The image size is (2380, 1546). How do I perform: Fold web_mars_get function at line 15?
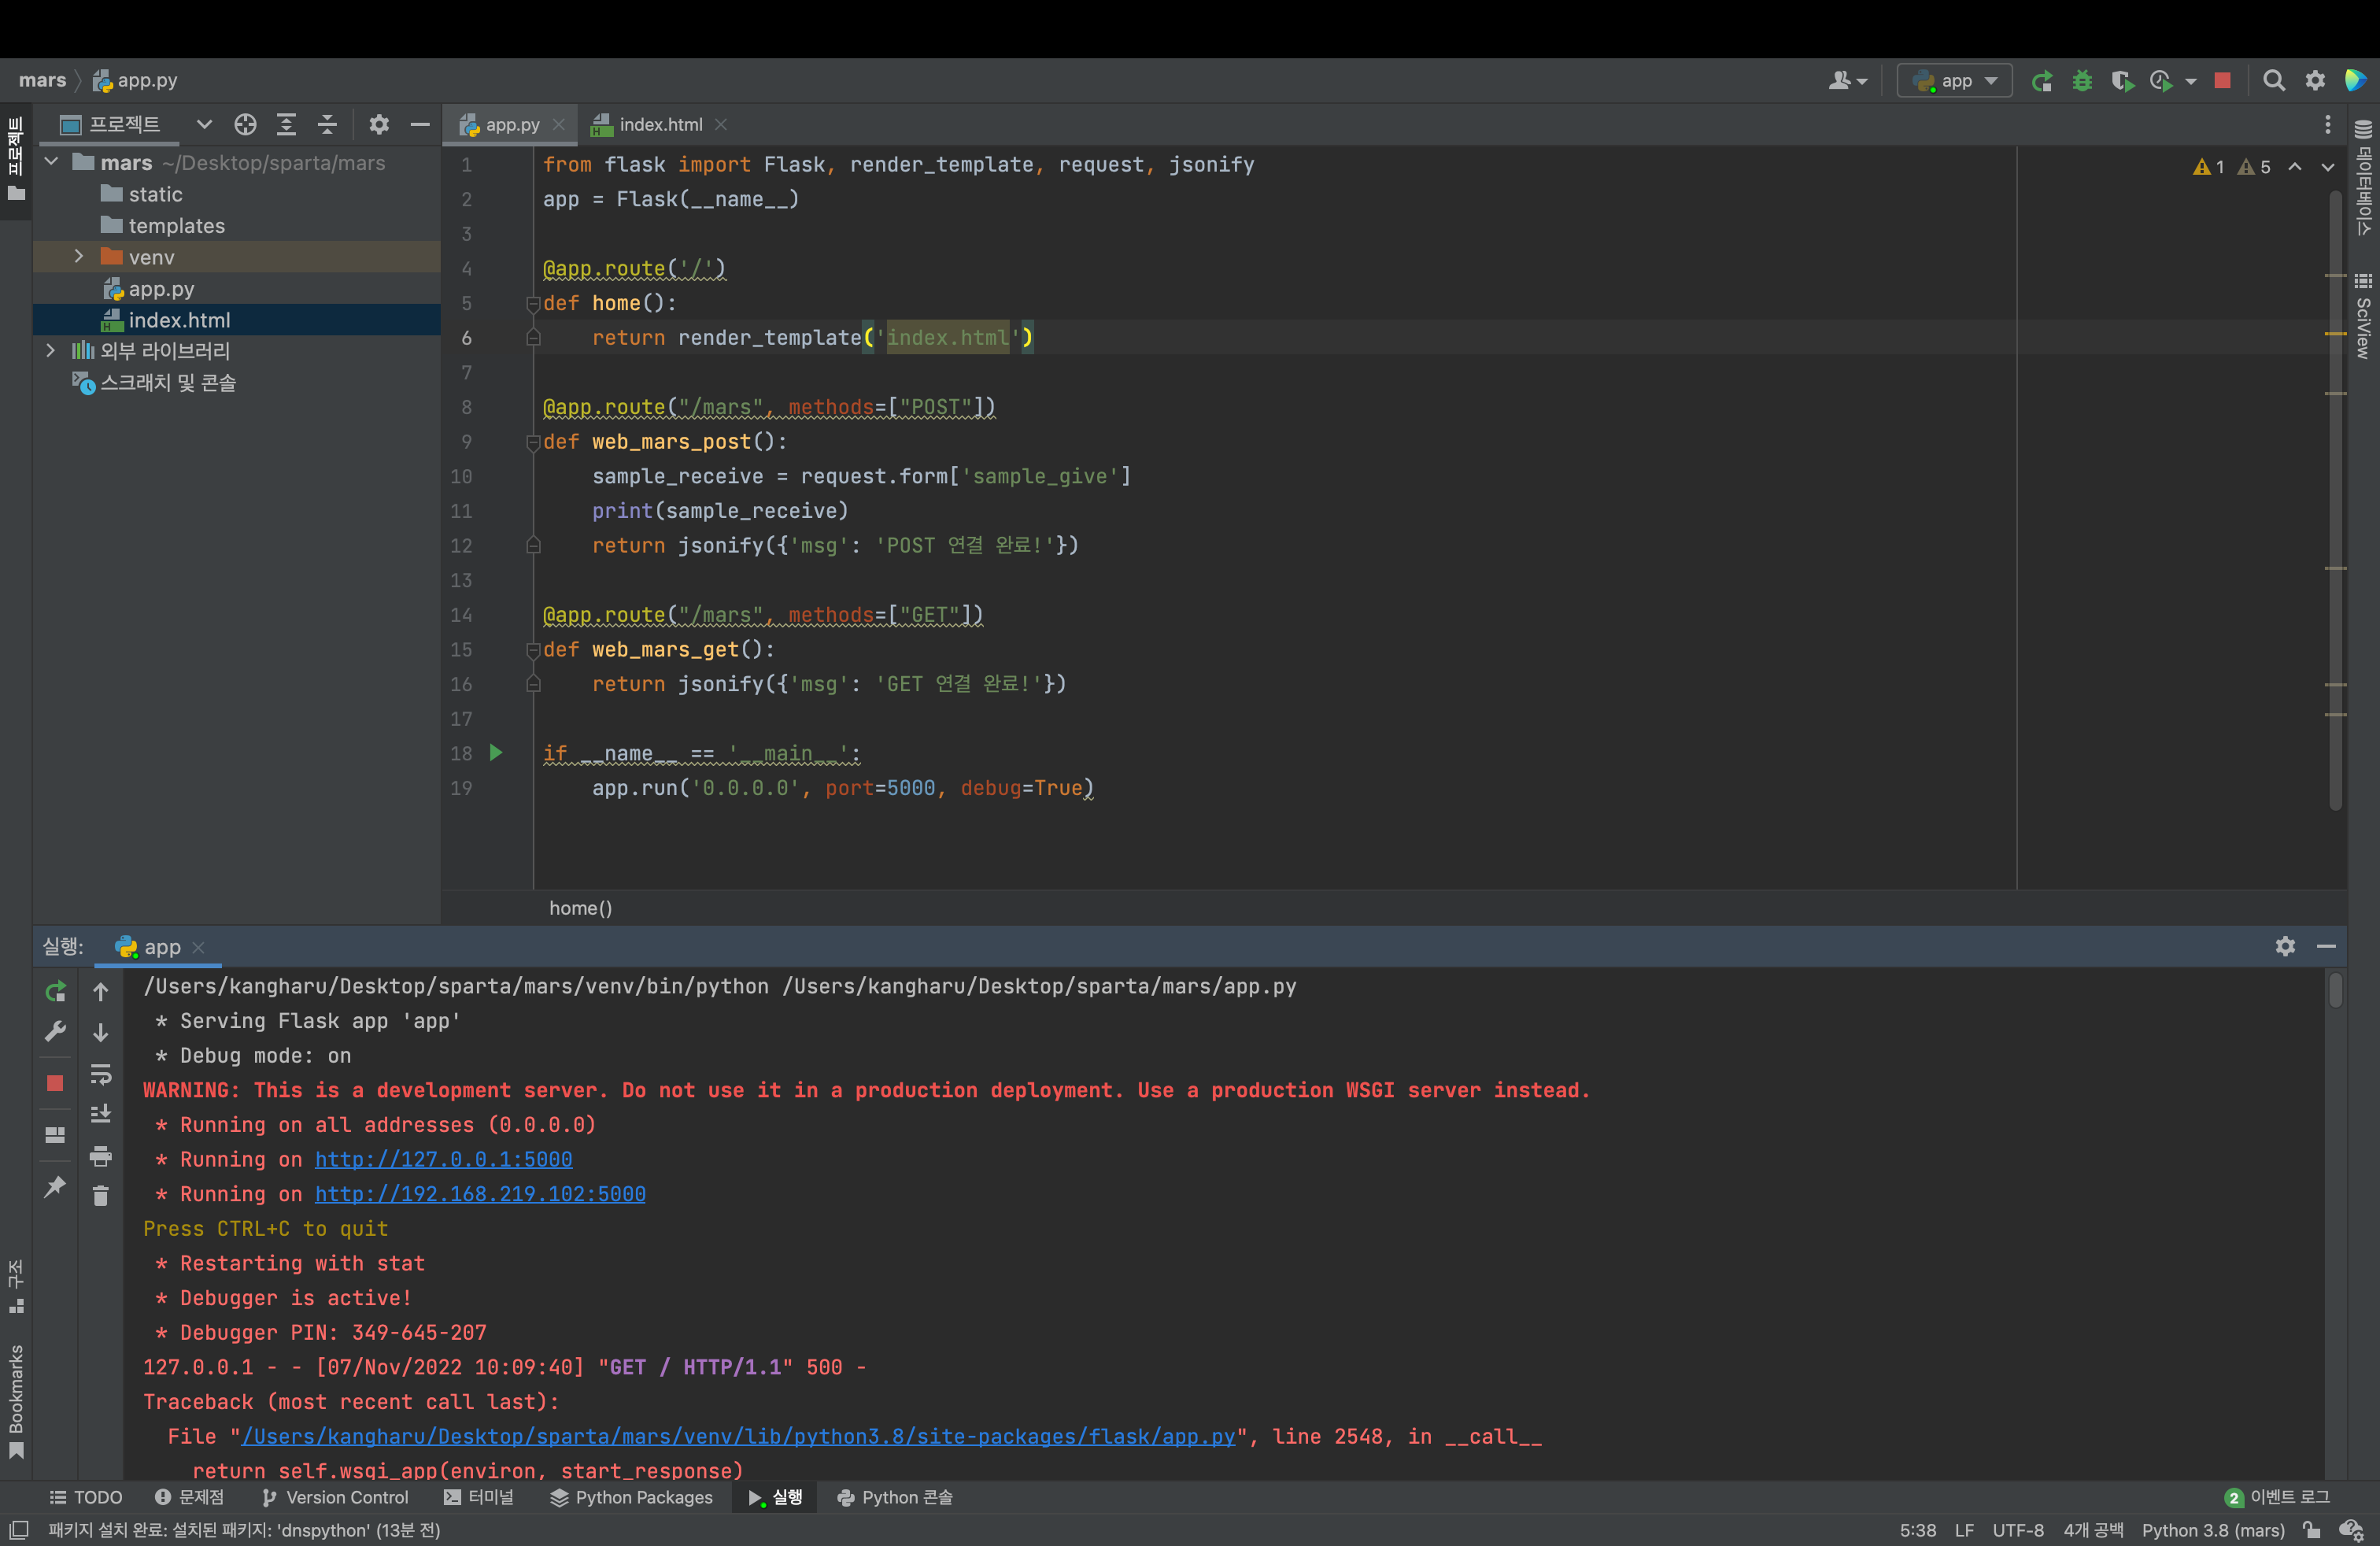coord(533,650)
